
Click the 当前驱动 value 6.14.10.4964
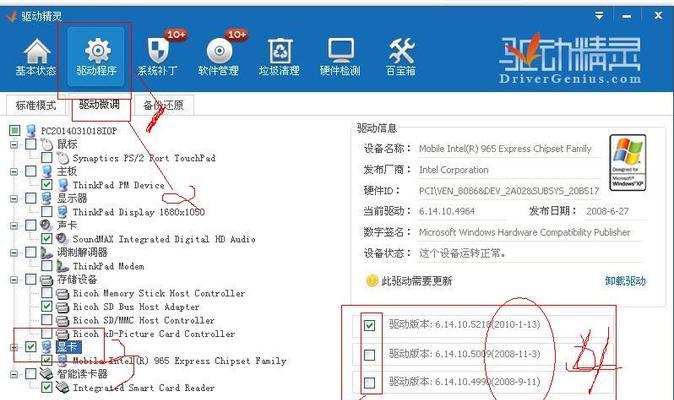pyautogui.click(x=447, y=211)
